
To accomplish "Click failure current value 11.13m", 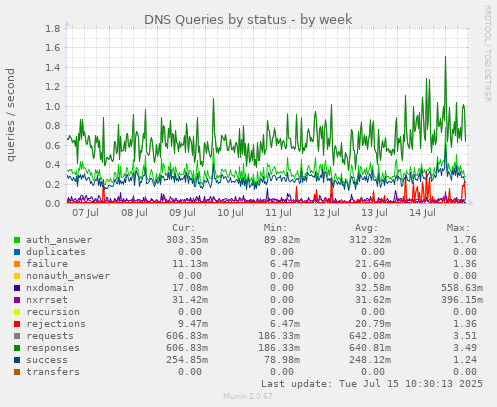I will tap(190, 264).
